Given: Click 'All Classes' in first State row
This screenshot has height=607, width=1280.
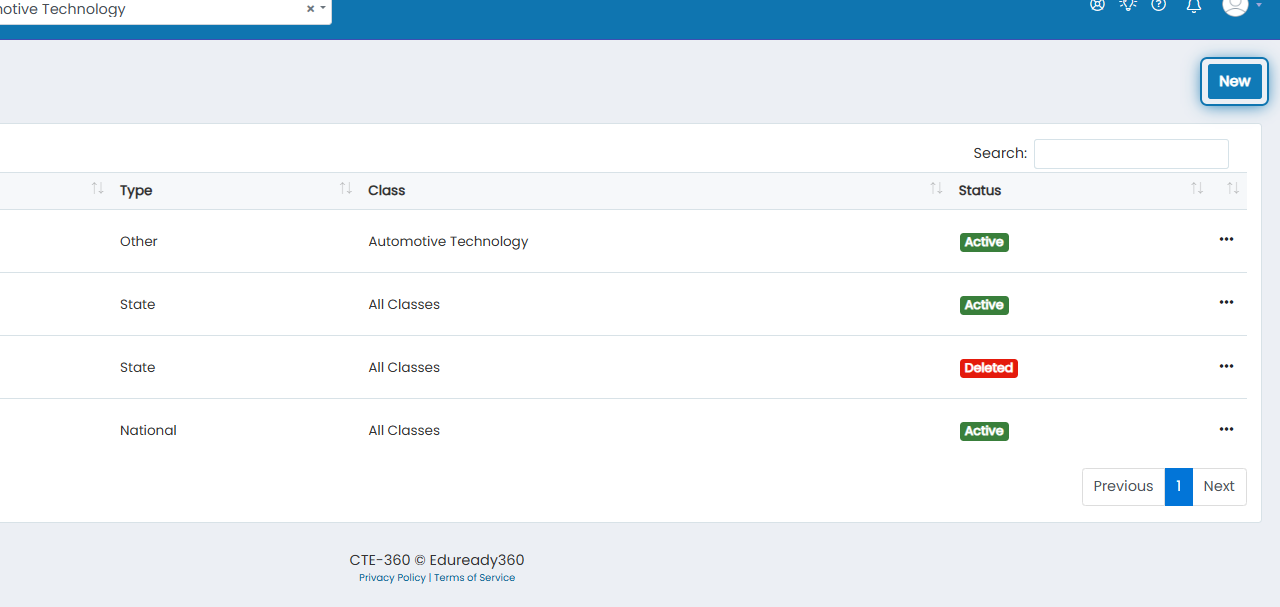Looking at the screenshot, I should click(x=404, y=304).
